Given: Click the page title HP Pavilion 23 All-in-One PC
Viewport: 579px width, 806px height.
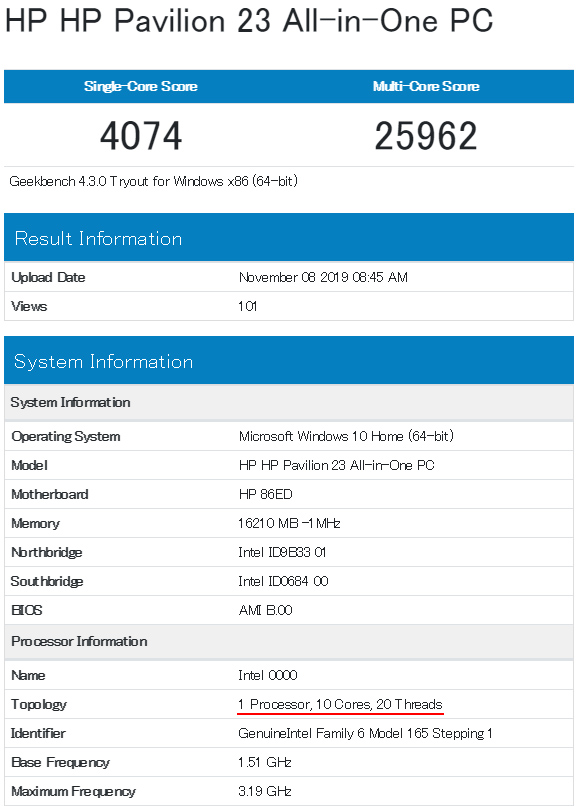Looking at the screenshot, I should pos(249,22).
